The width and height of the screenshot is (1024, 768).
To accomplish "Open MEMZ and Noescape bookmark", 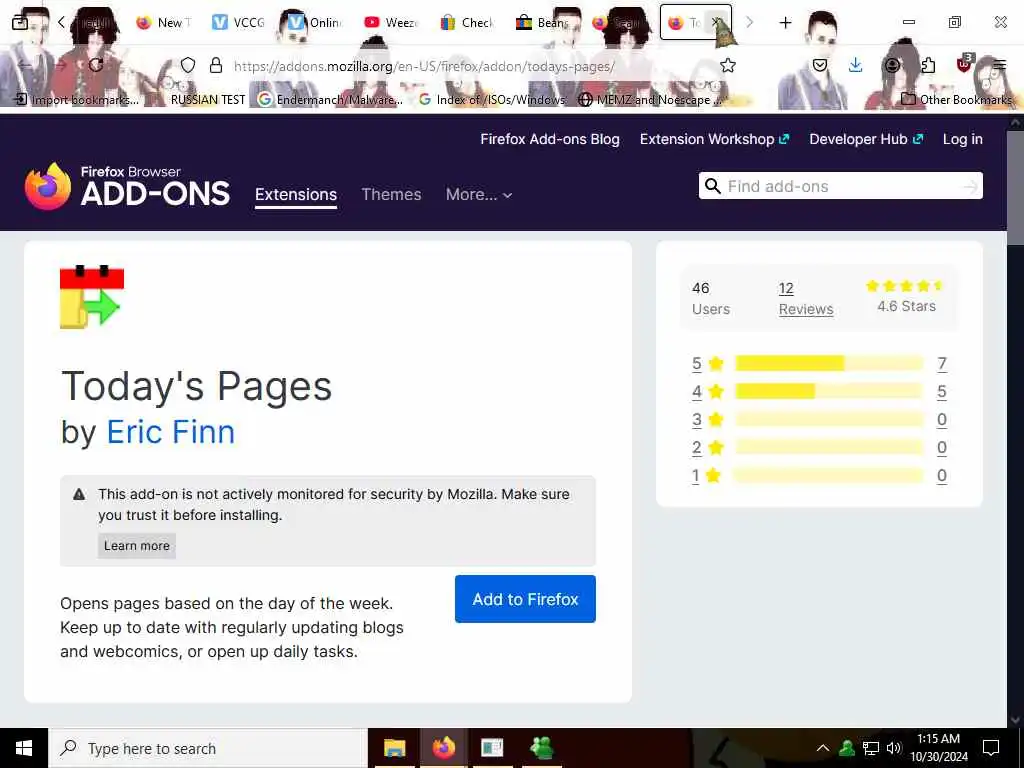I will coord(650,99).
